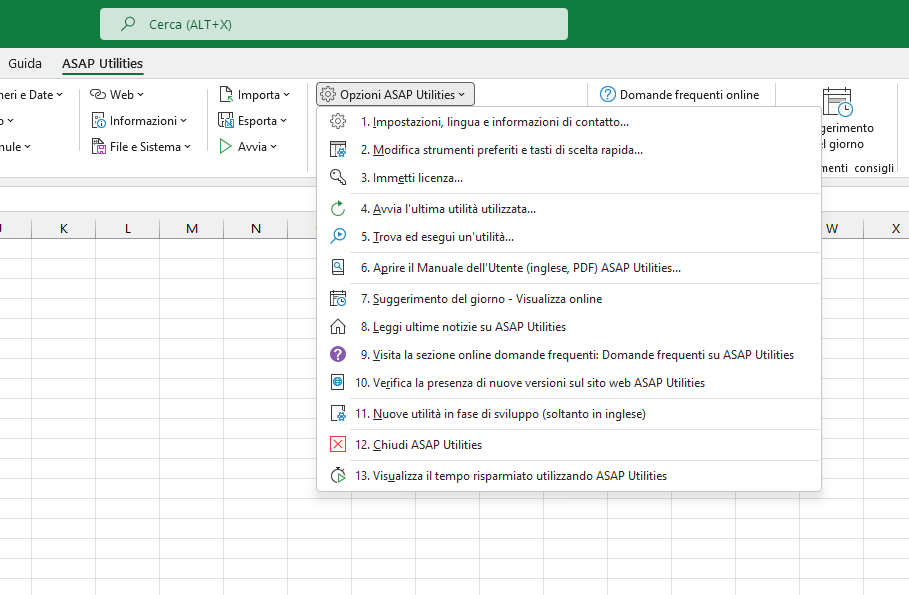Viewport: 909px width, 595px height.
Task: Choose Trova ed esegui un'utilità
Action: (569, 237)
